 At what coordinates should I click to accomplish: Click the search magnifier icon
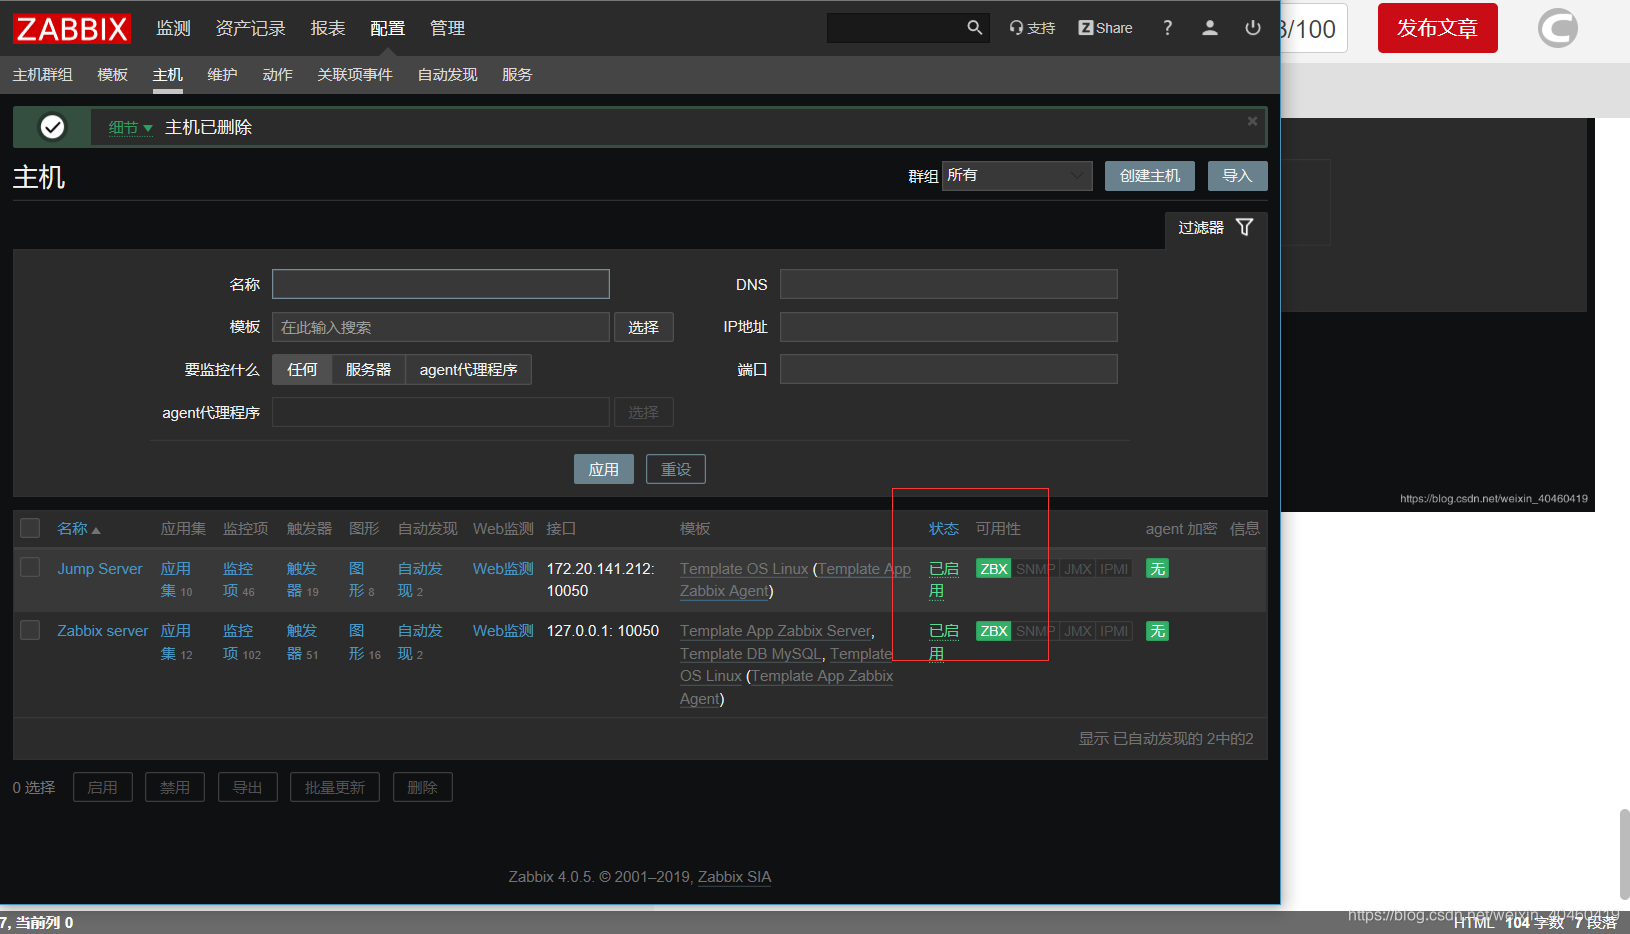tap(975, 28)
